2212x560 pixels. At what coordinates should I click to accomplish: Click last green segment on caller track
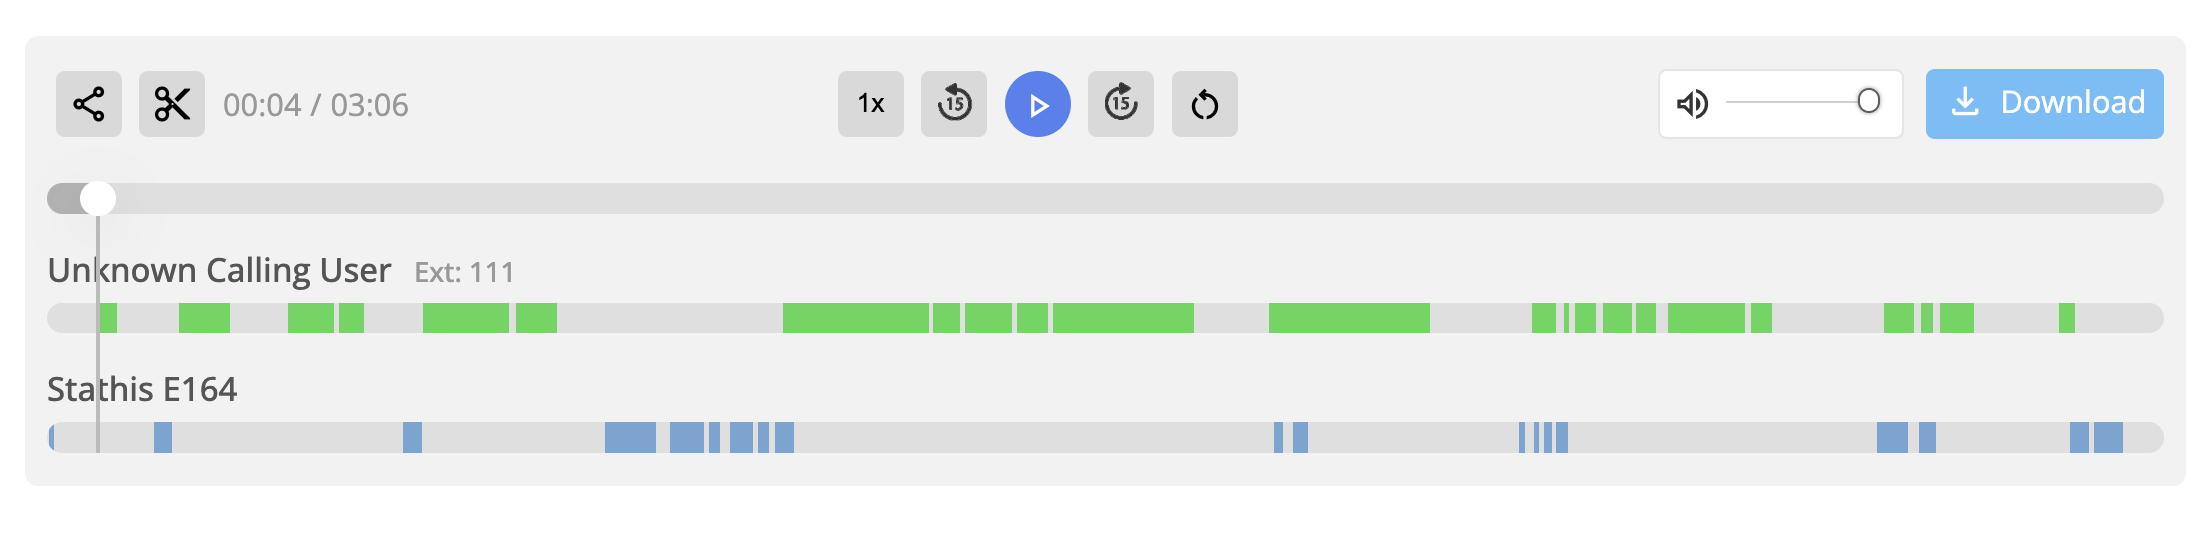[x=2067, y=318]
